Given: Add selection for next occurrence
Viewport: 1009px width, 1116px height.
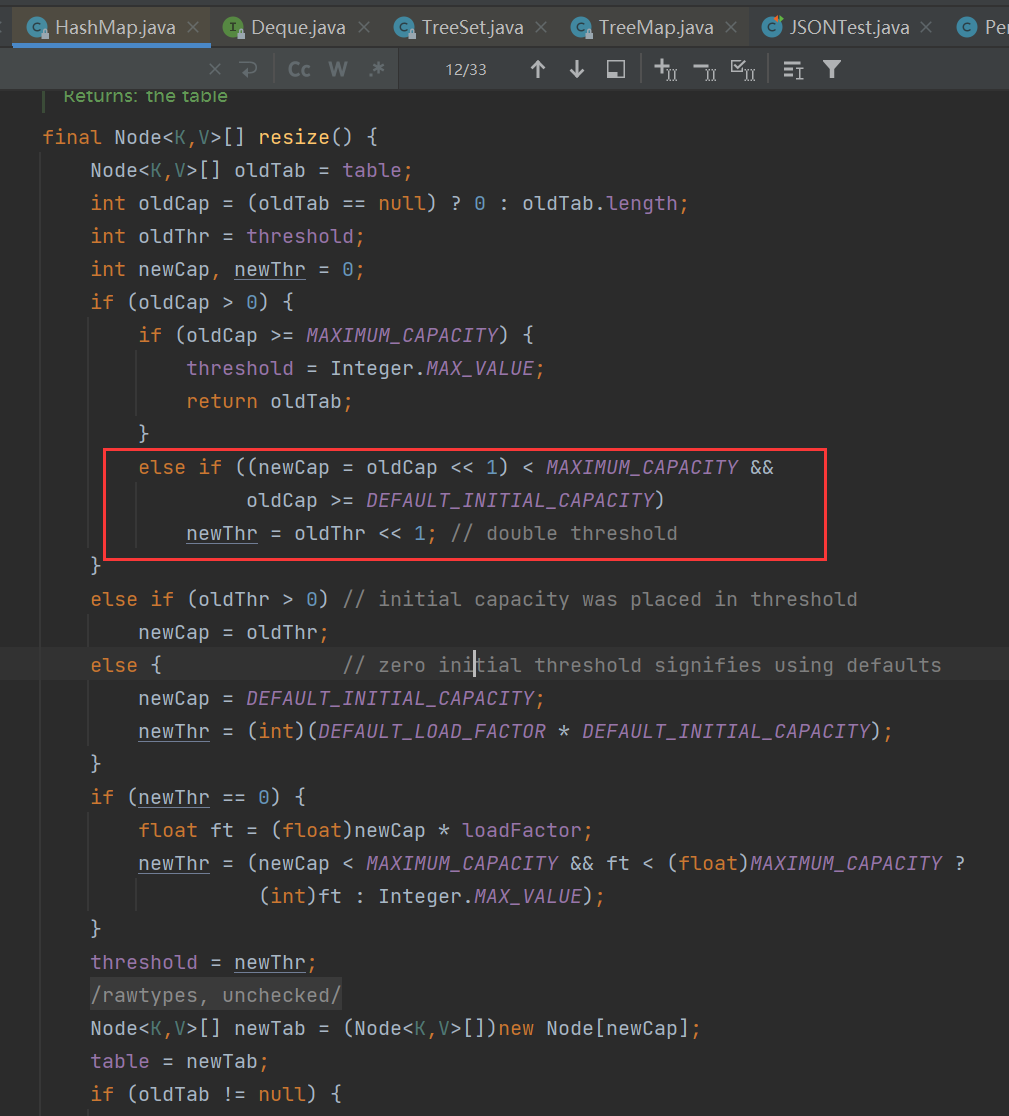Looking at the screenshot, I should tap(666, 70).
